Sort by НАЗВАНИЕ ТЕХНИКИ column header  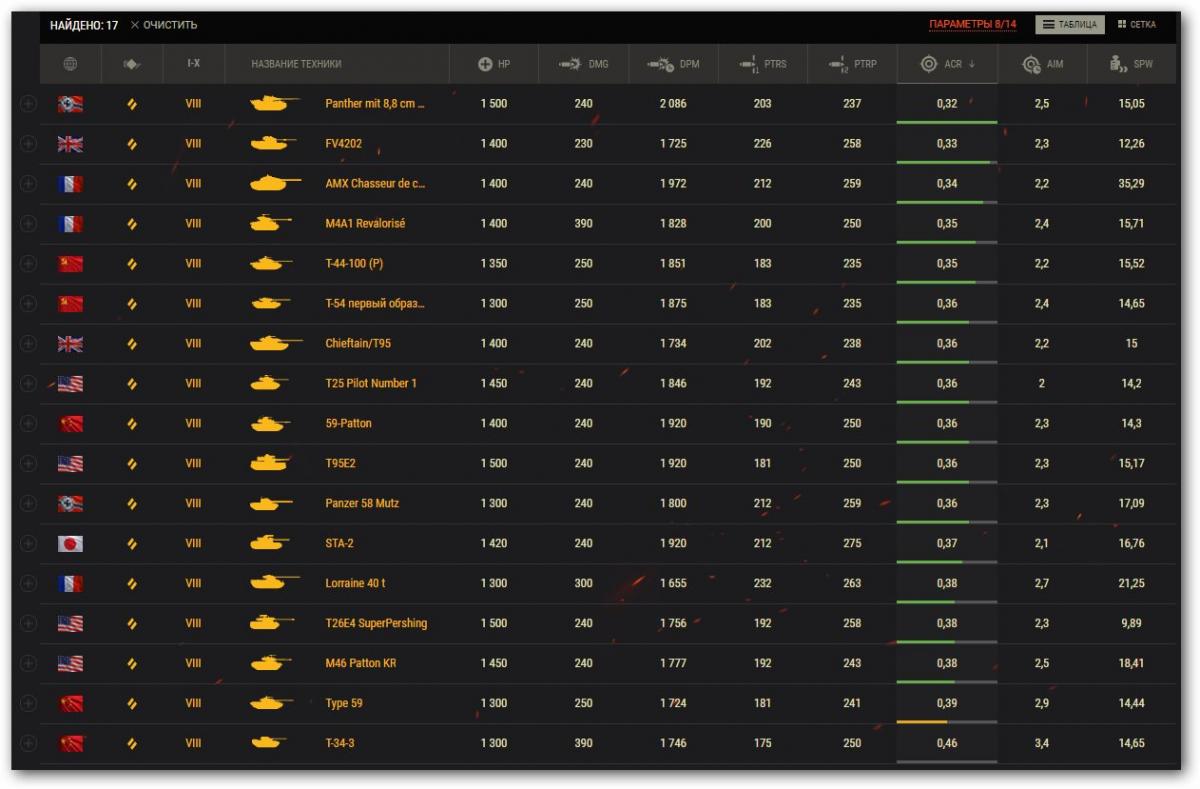(296, 64)
